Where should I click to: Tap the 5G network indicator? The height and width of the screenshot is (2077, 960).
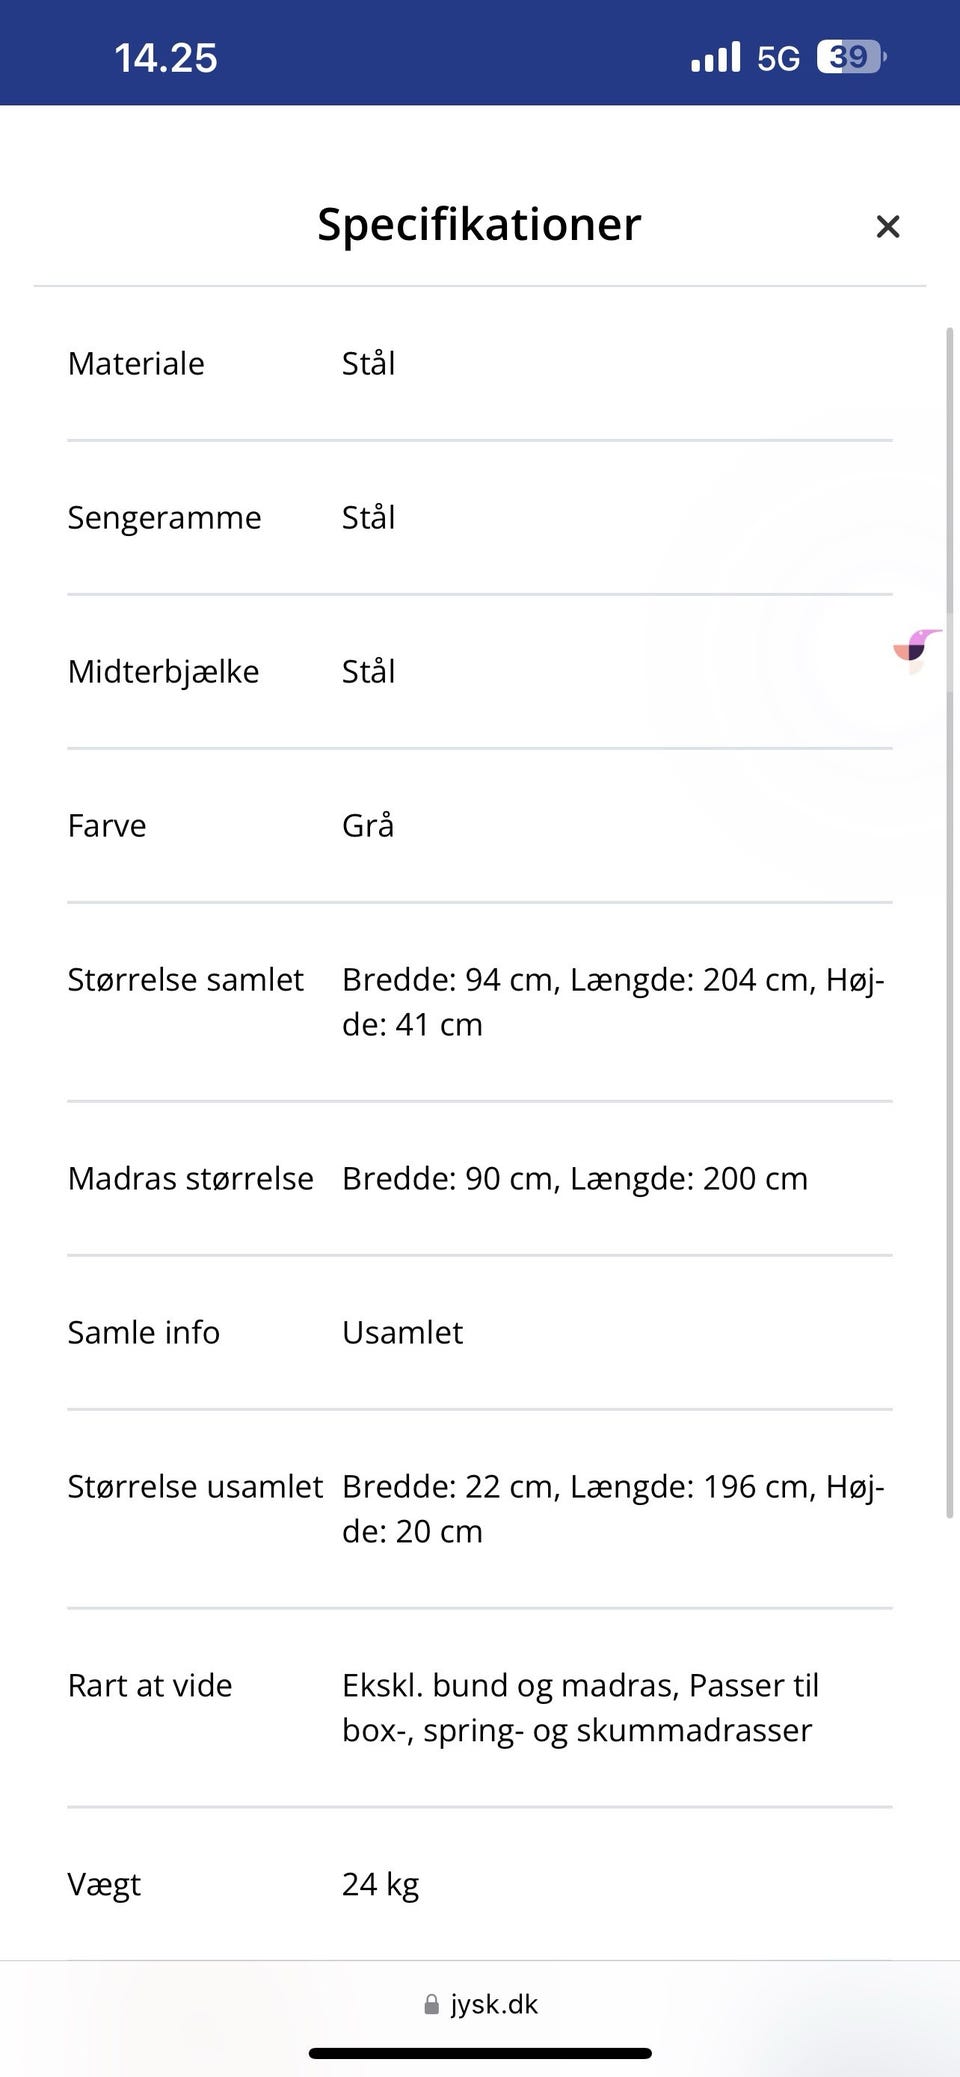[777, 57]
